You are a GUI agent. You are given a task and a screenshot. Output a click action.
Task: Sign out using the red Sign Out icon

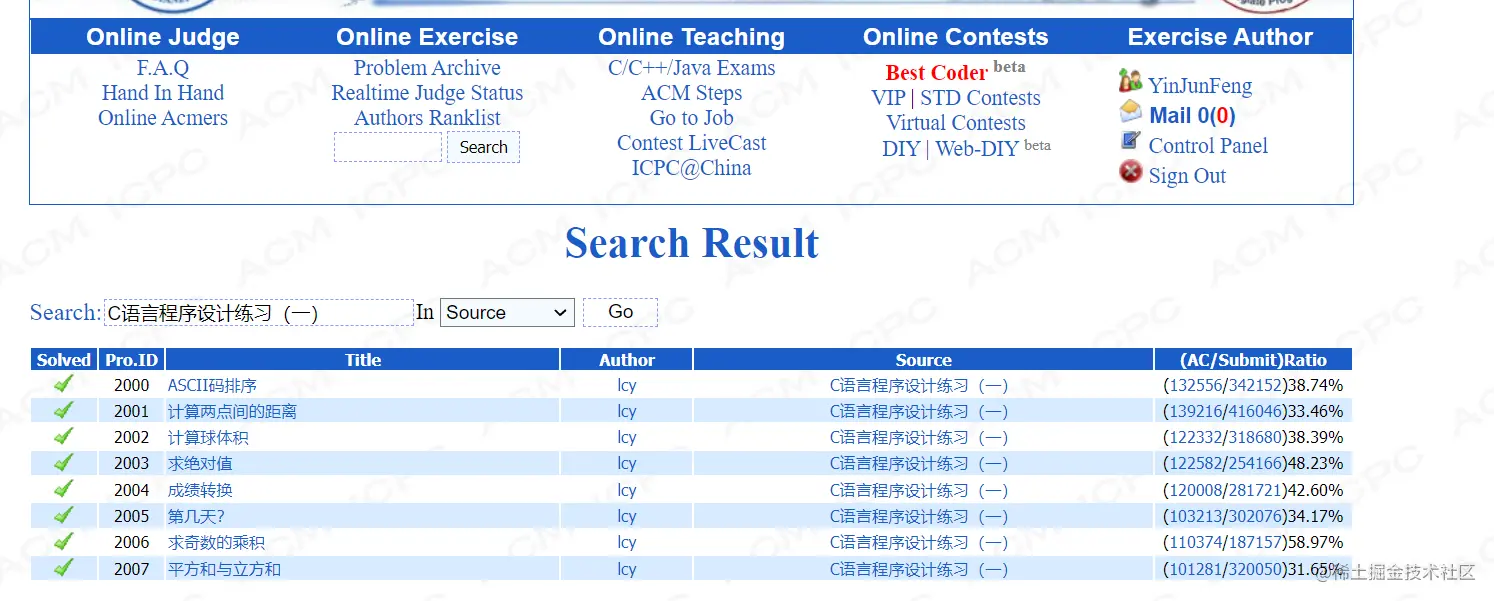pyautogui.click(x=1129, y=172)
